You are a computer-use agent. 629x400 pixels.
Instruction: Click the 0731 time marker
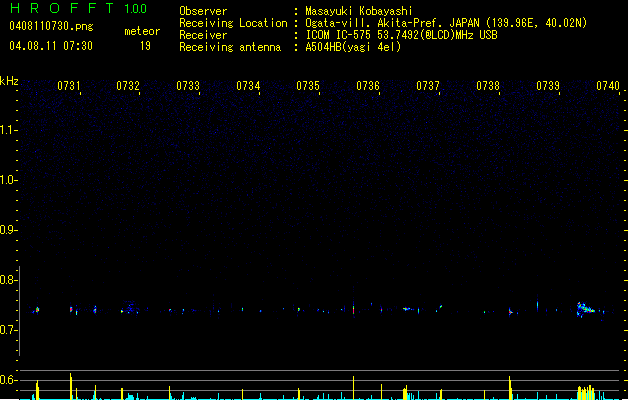pyautogui.click(x=69, y=86)
